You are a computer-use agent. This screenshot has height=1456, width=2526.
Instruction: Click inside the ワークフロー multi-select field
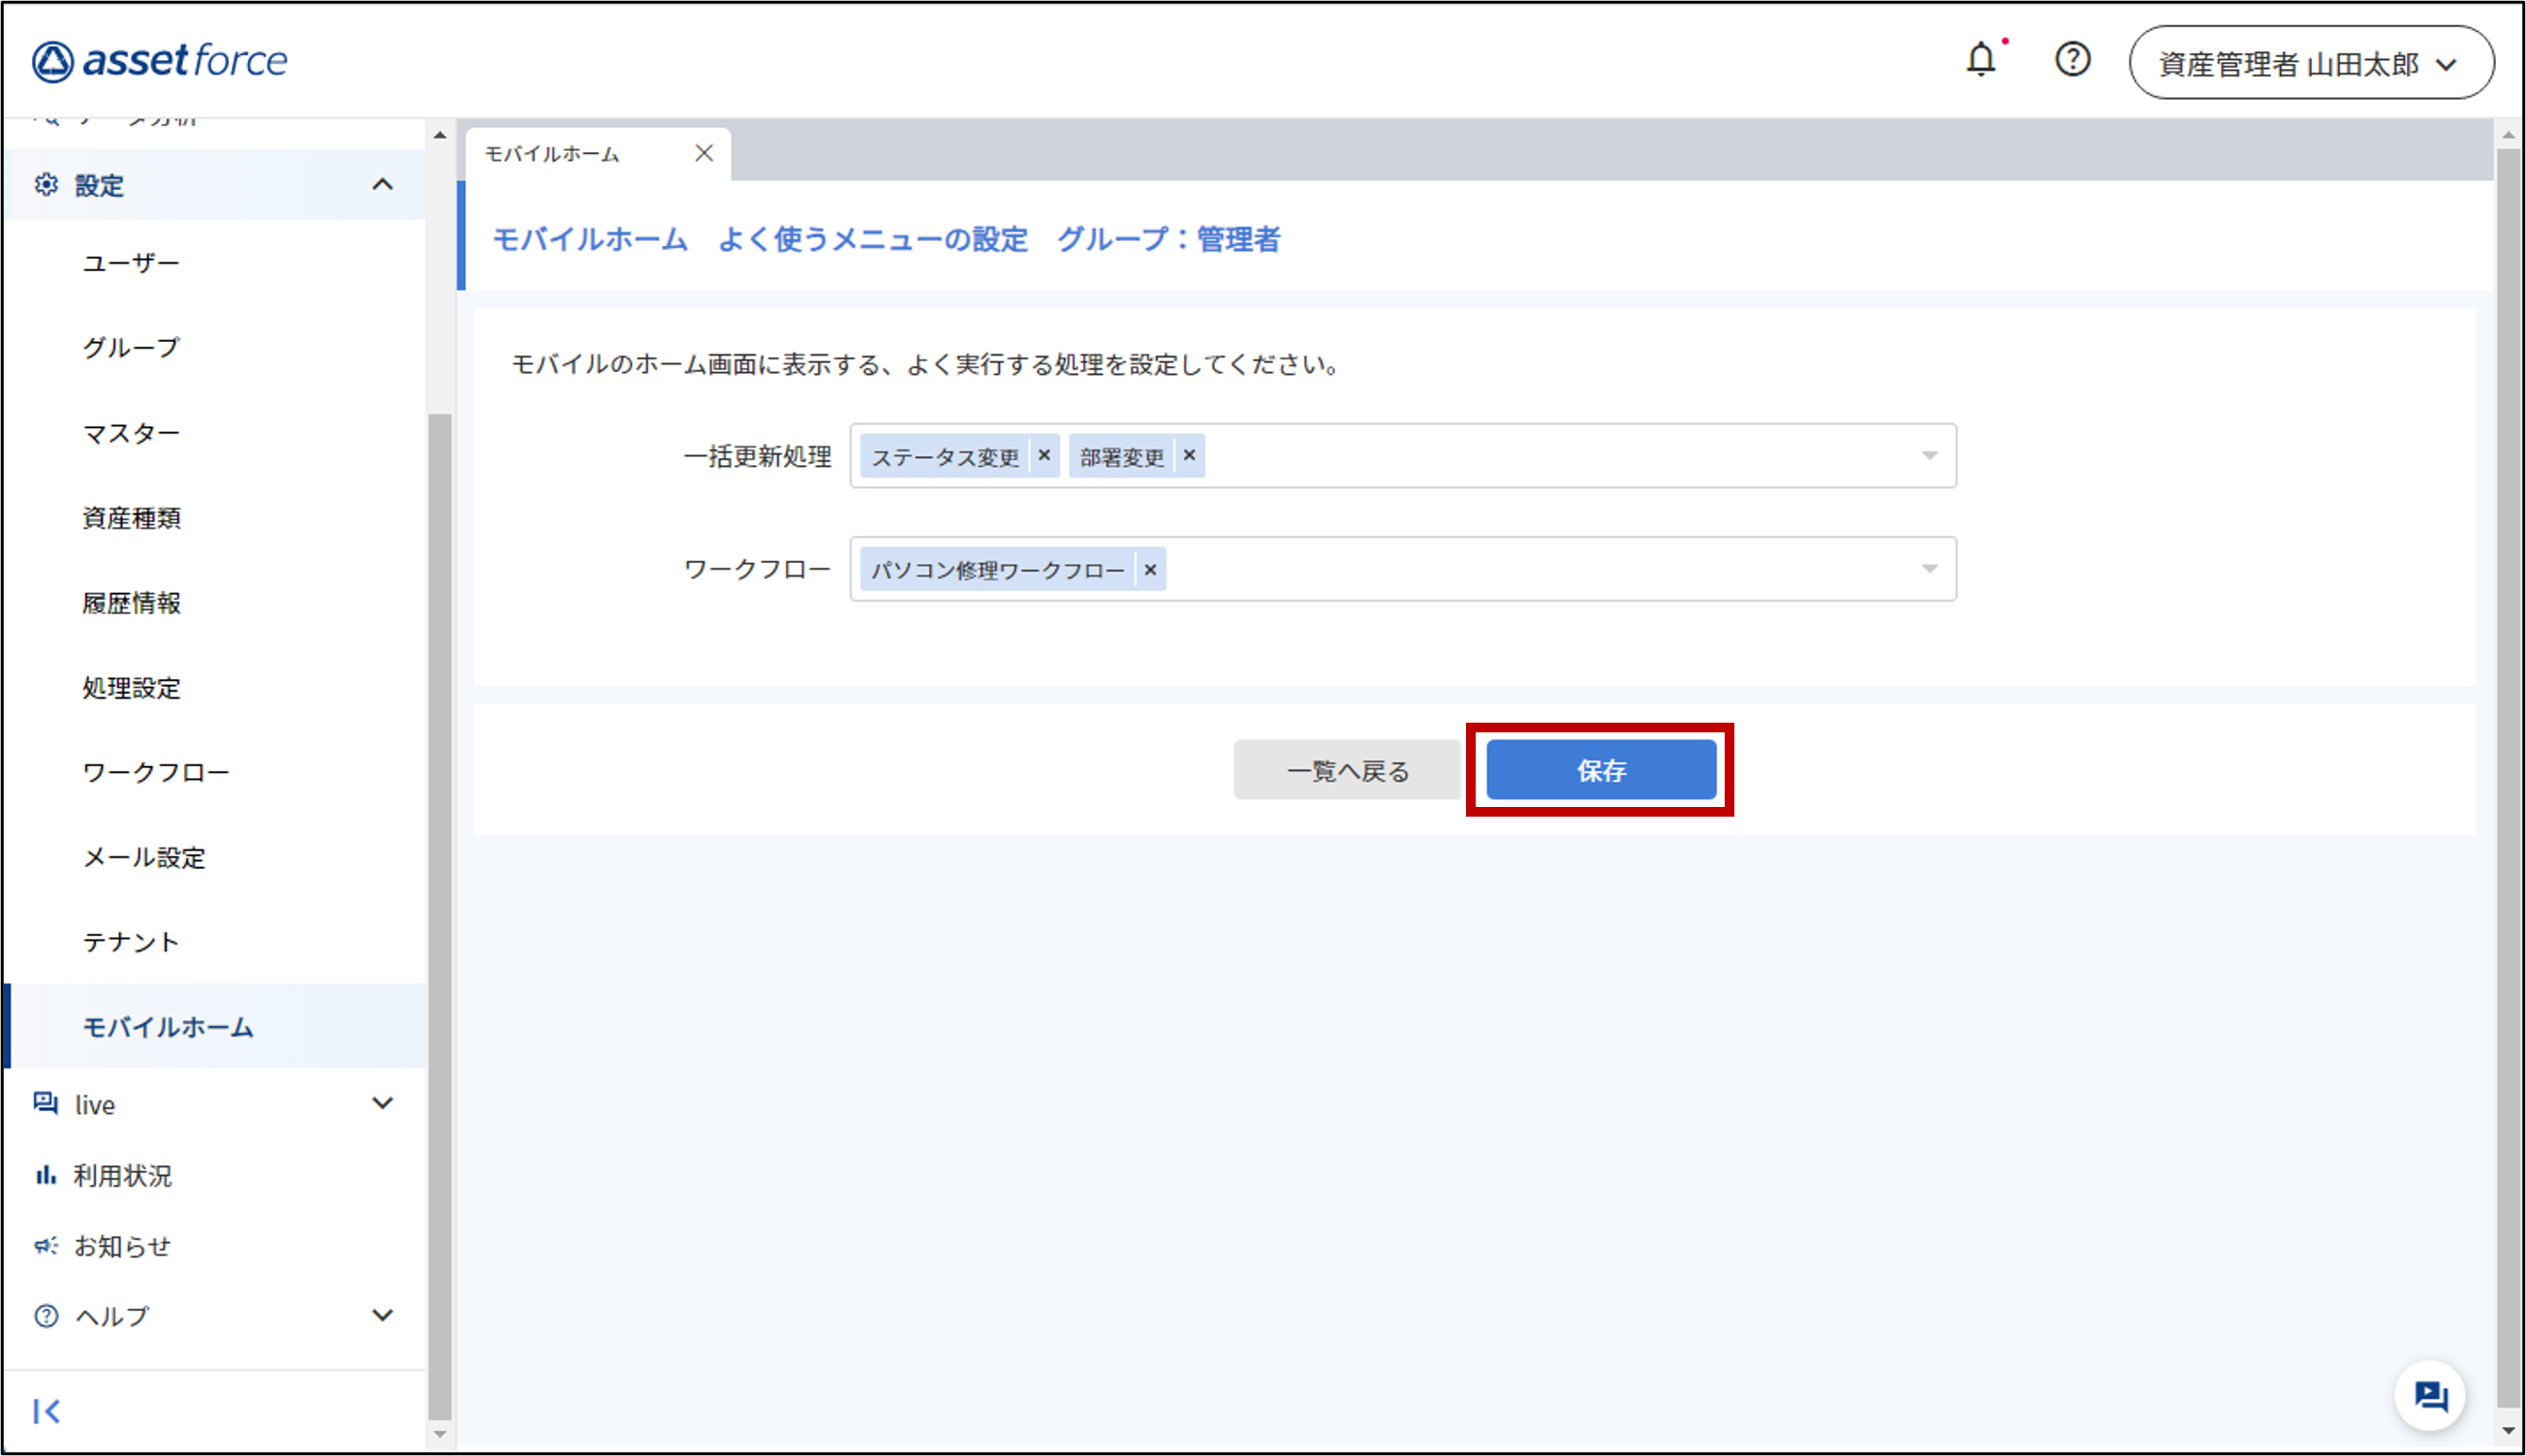(1402, 569)
